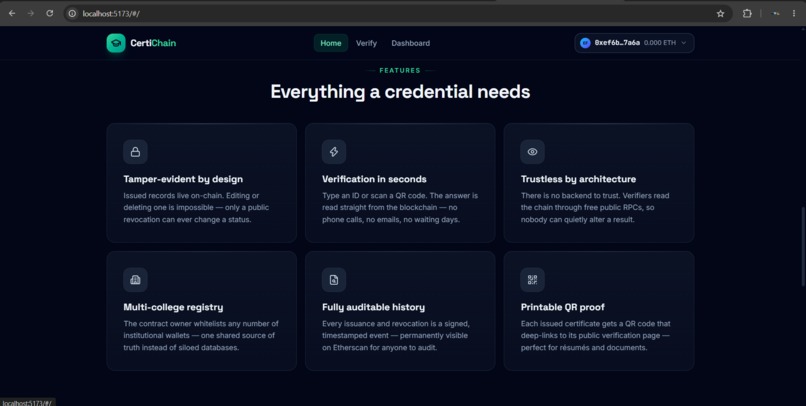
Task: Click the 0.000 ETH balance text
Action: pyautogui.click(x=660, y=43)
